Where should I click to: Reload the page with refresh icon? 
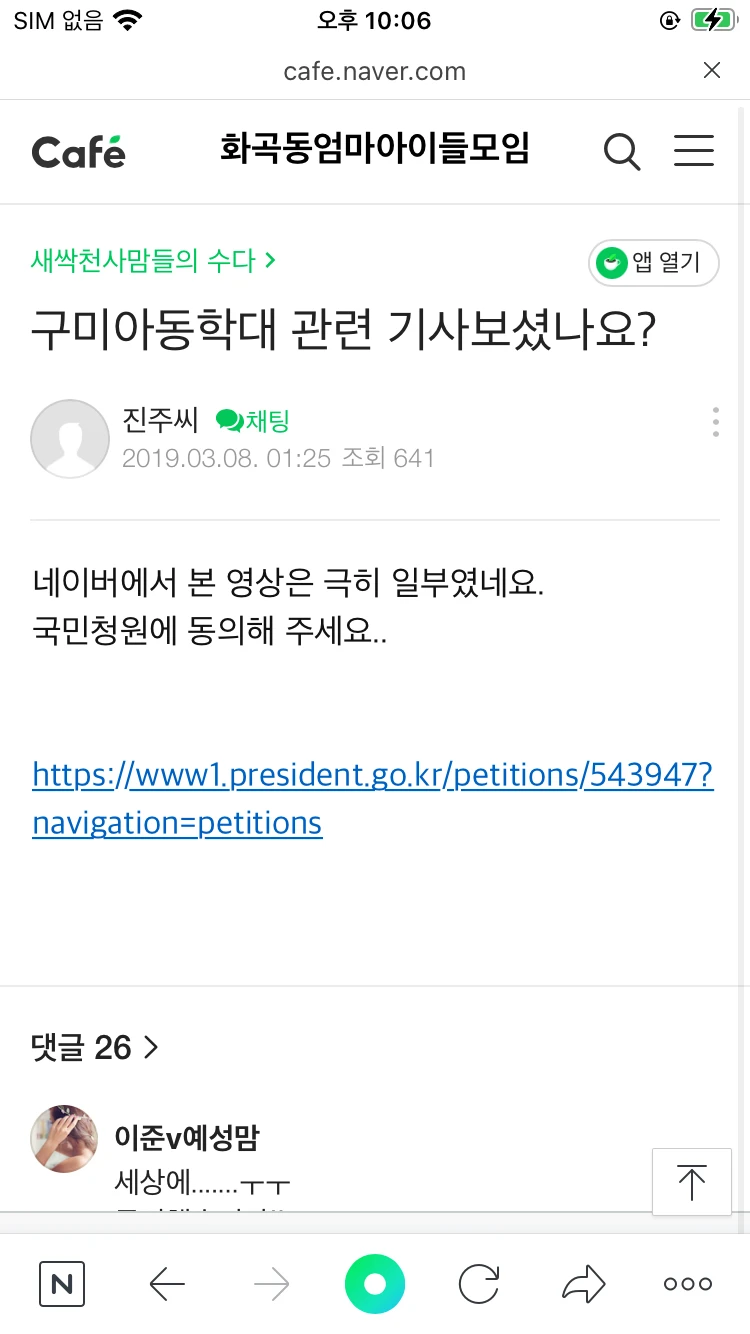point(479,1284)
